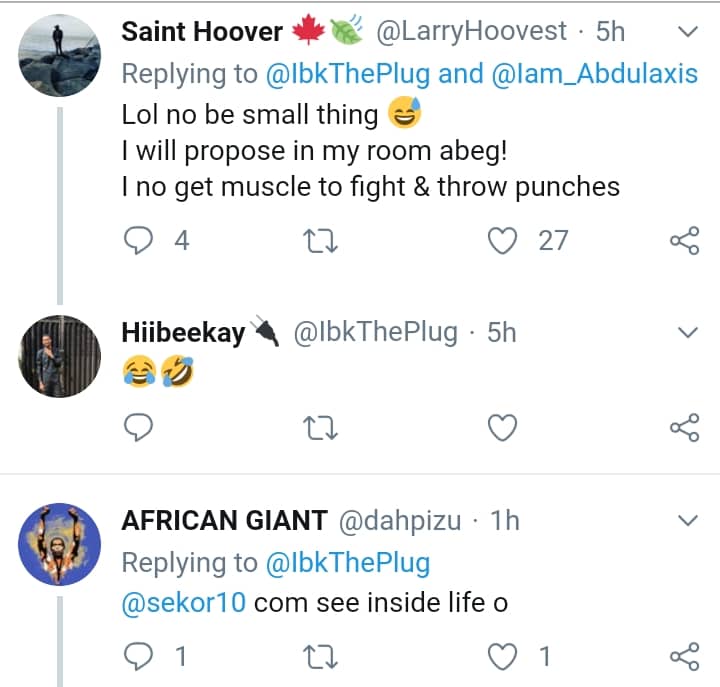View Saint Hoover's profile picture
The image size is (720, 687).
pos(60,56)
